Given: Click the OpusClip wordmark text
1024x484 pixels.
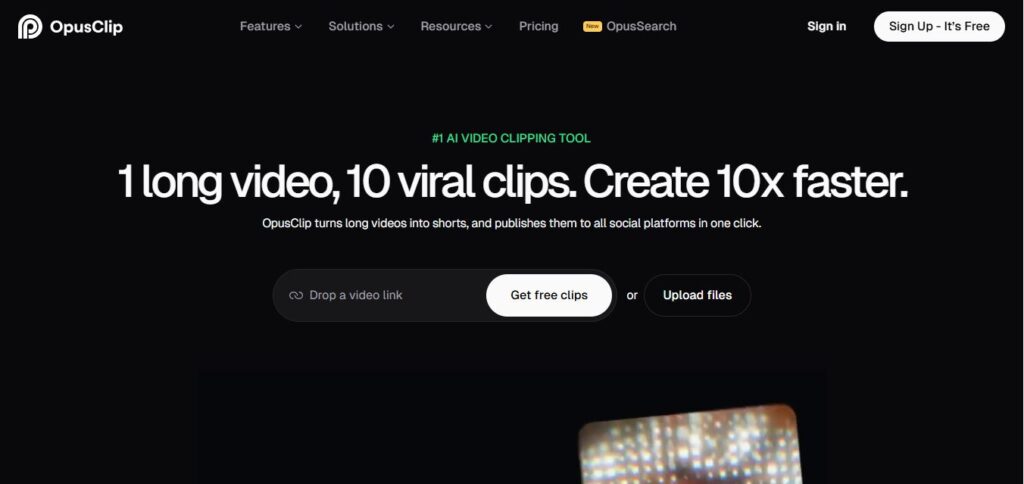Looking at the screenshot, I should pyautogui.click(x=86, y=27).
